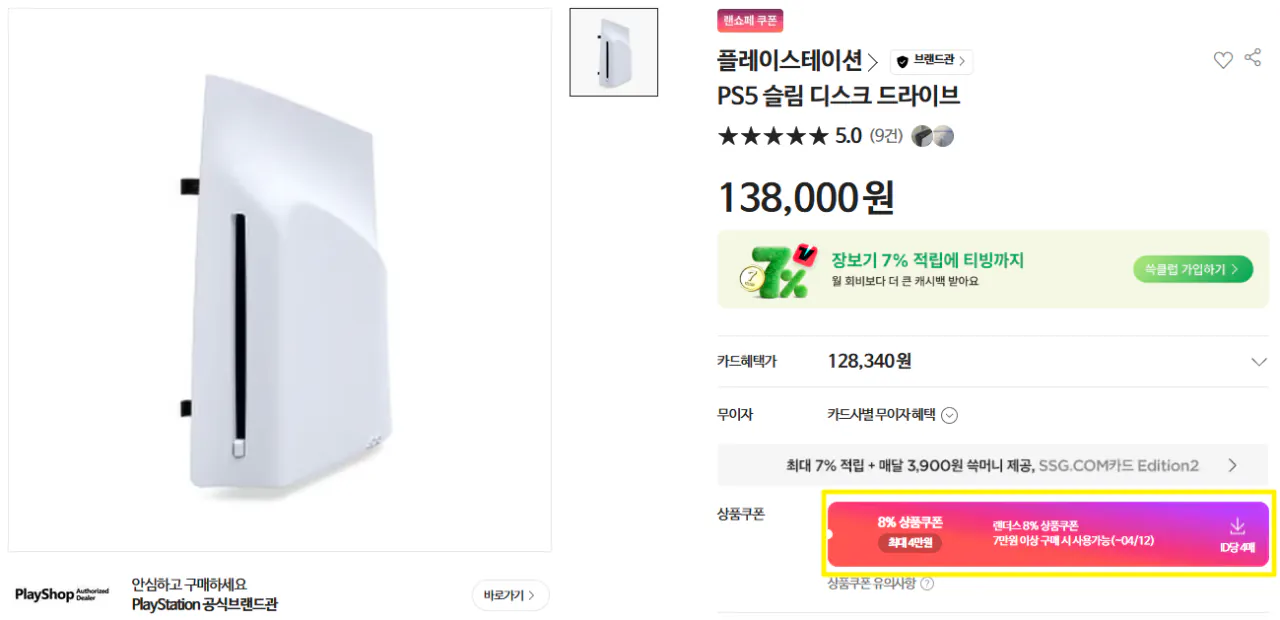Click the chevron after 플레이스테이션 brand name

point(874,61)
